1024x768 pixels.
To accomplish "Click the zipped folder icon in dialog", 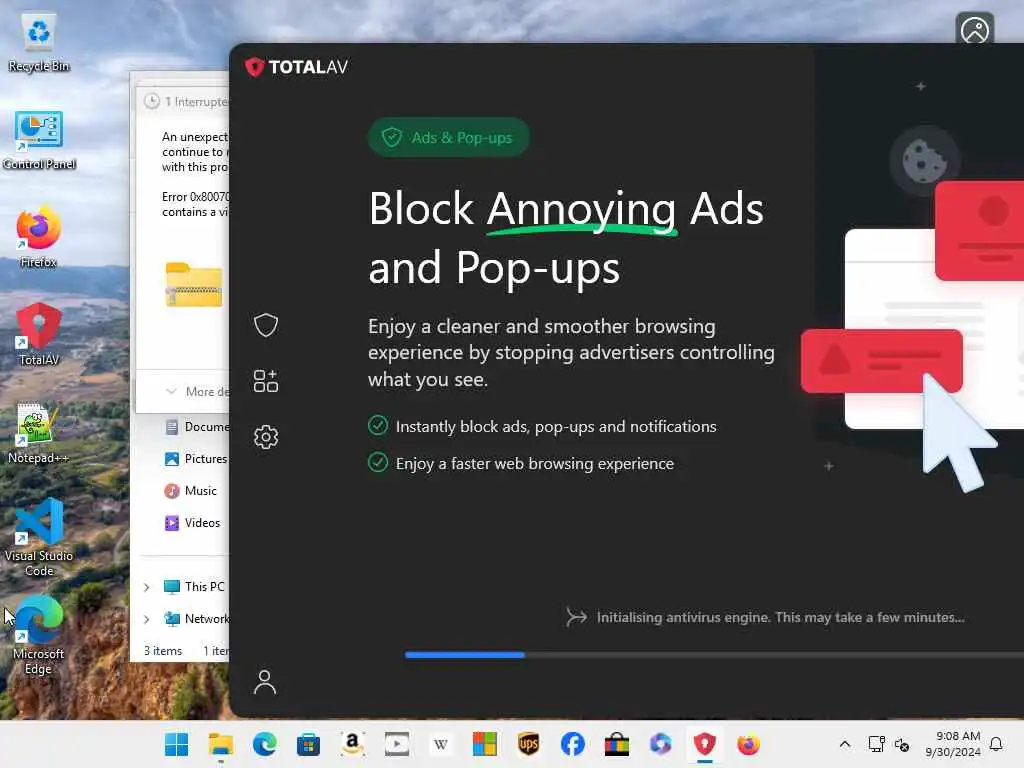I will [x=194, y=285].
